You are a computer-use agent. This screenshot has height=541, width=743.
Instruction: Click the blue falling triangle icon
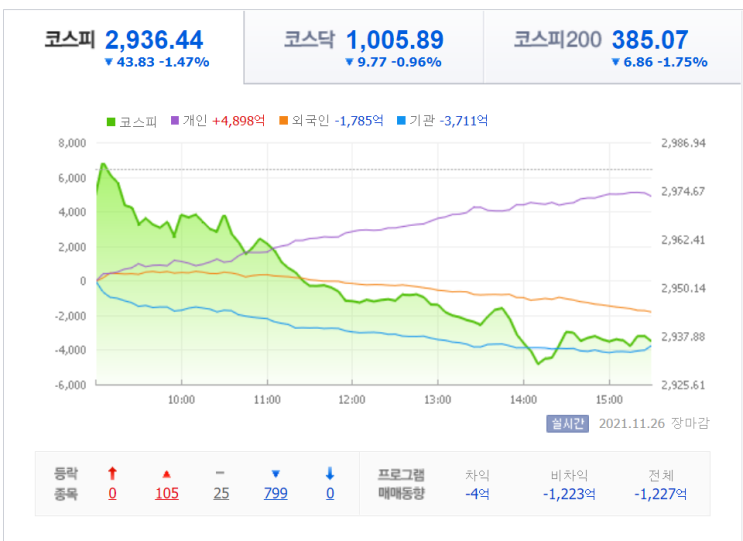276,473
